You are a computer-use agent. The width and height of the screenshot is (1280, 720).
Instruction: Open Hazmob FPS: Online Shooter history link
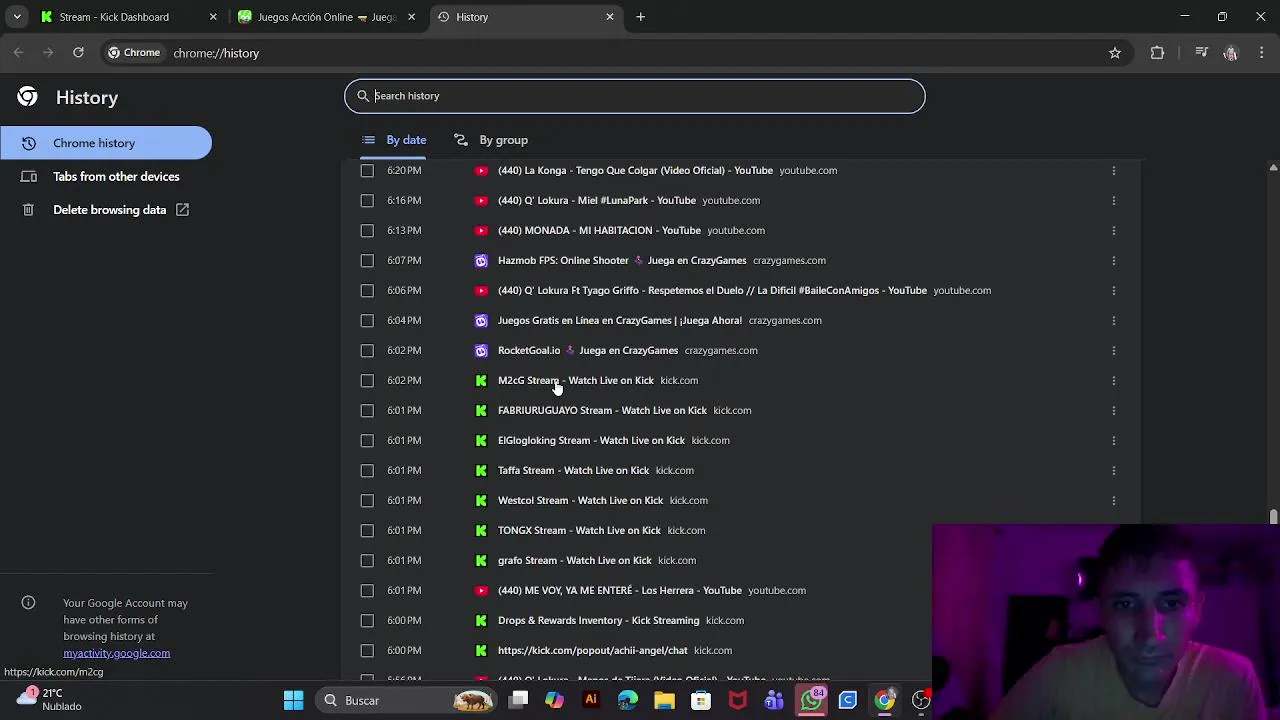[622, 260]
